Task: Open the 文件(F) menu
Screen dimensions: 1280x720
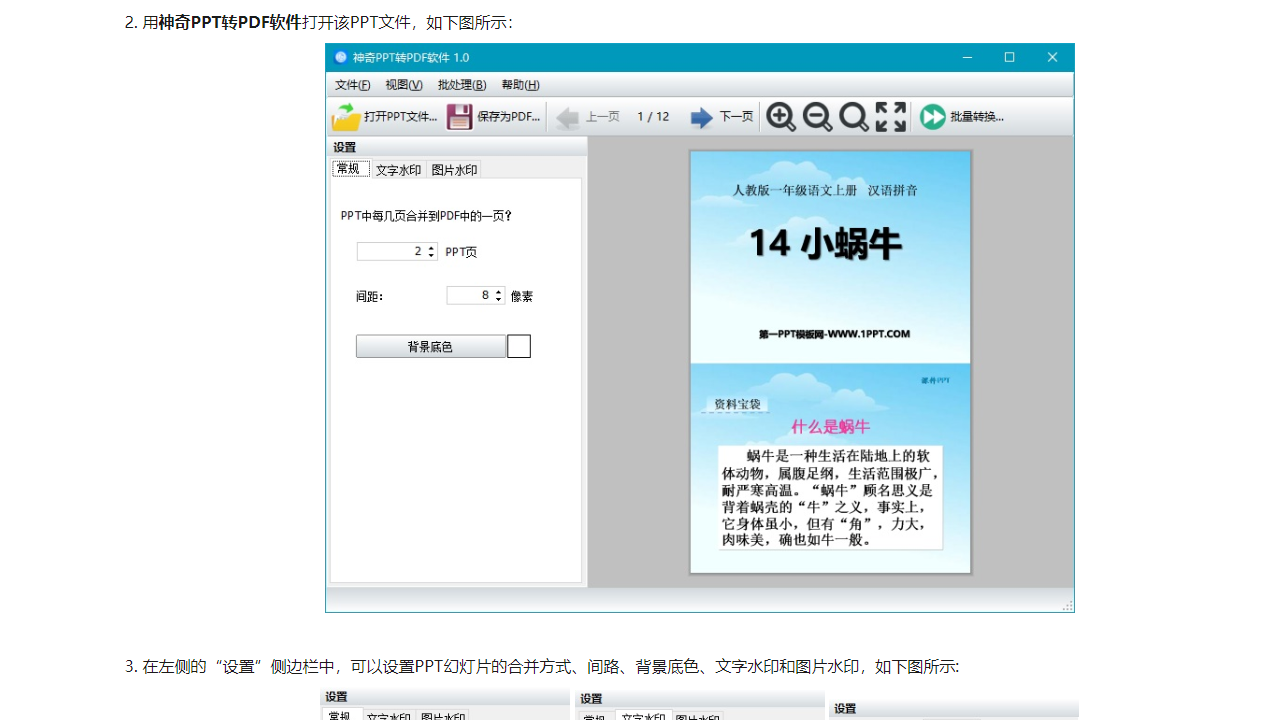Action: click(351, 85)
